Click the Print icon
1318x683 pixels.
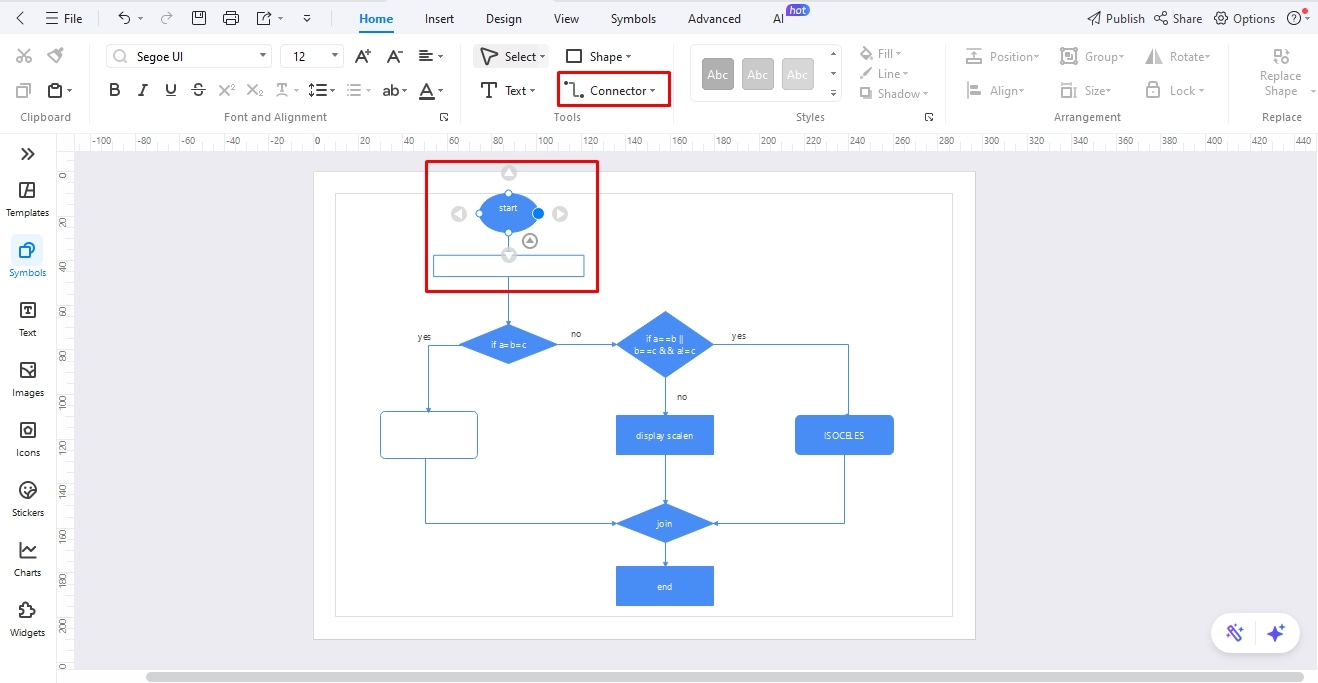[231, 18]
